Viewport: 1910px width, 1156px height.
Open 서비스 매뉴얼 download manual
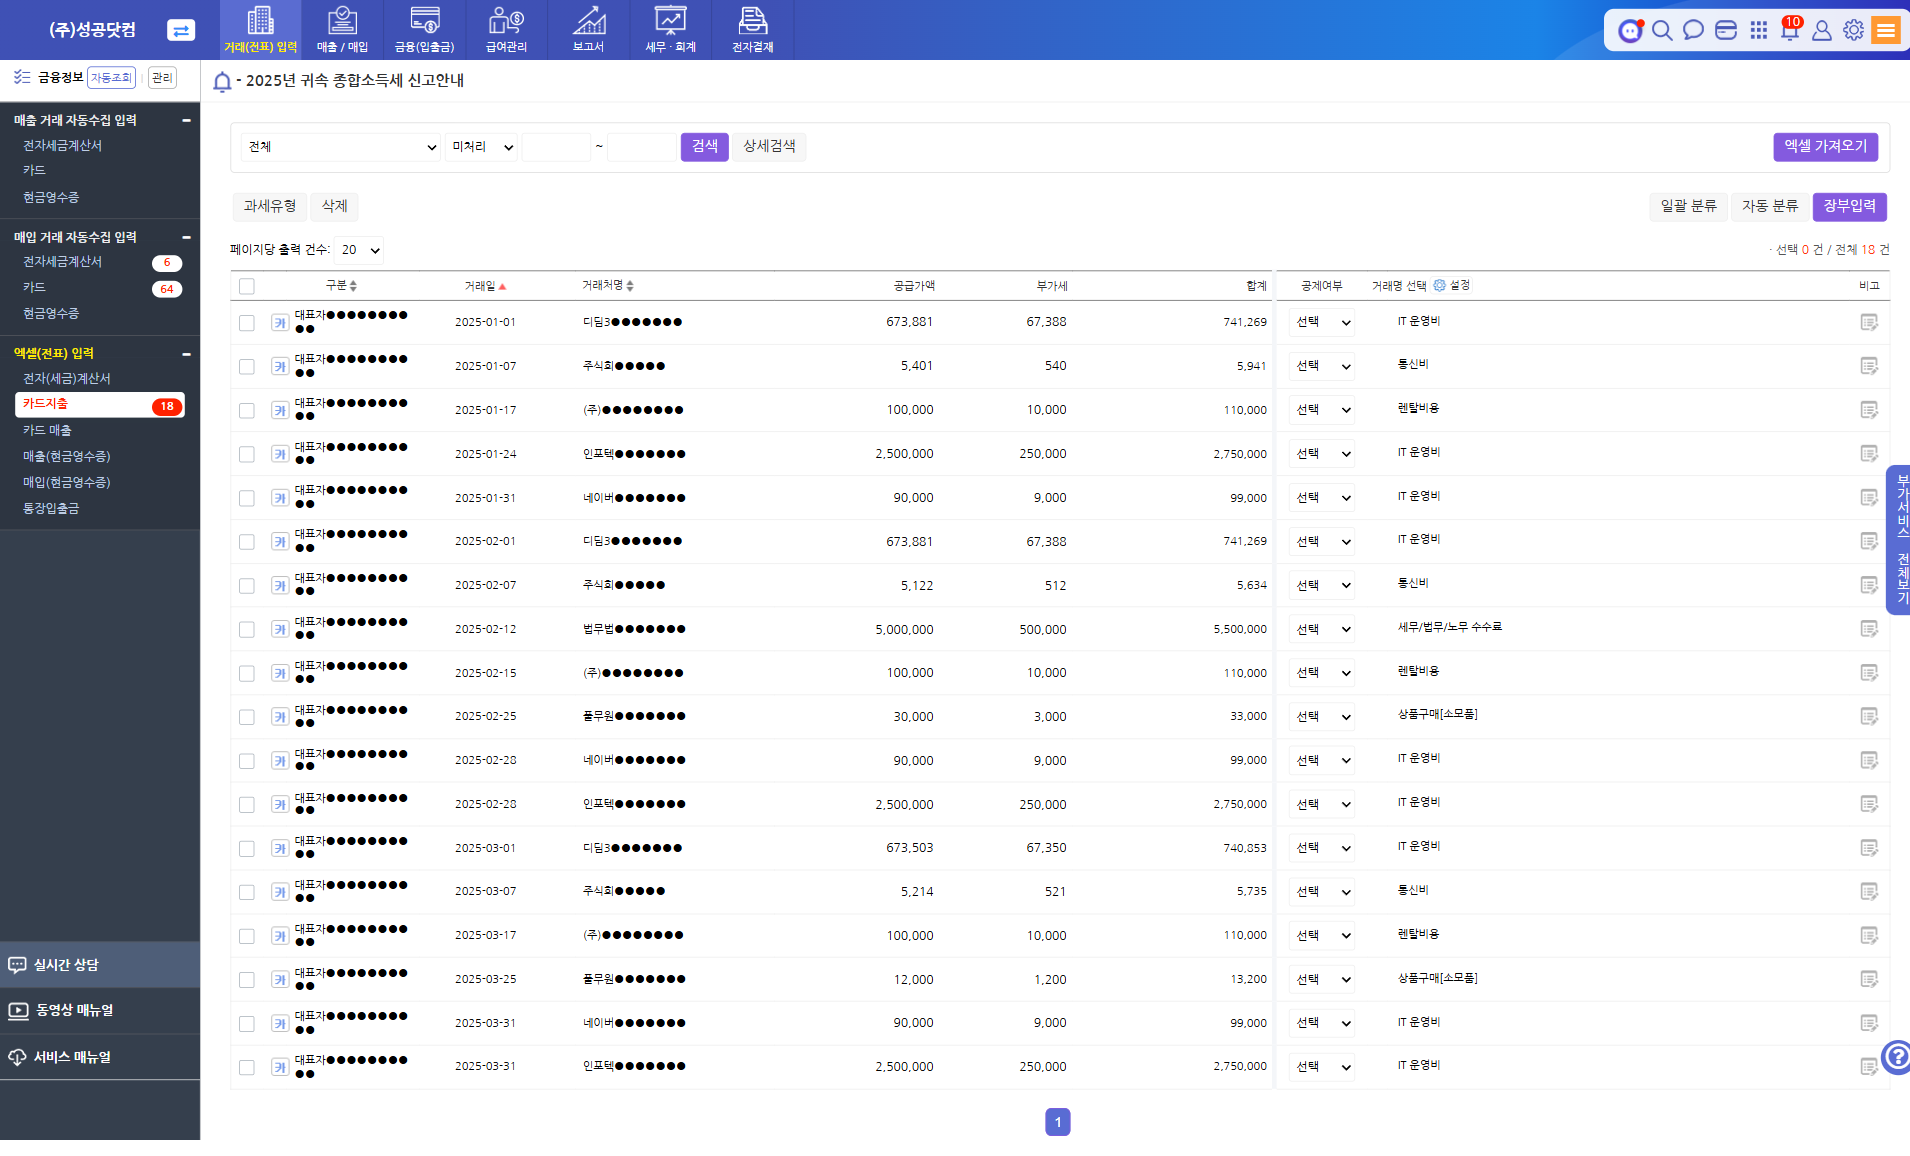(100, 1057)
